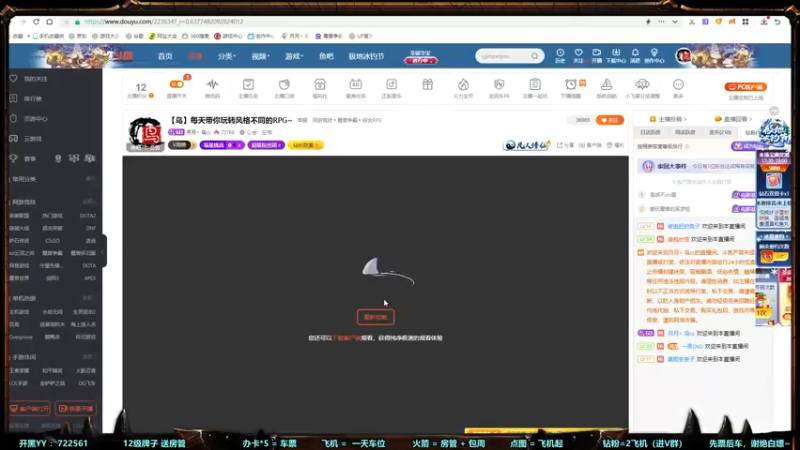Expand the 分类 dropdown in nav bar
This screenshot has width=800, height=450.
click(227, 56)
